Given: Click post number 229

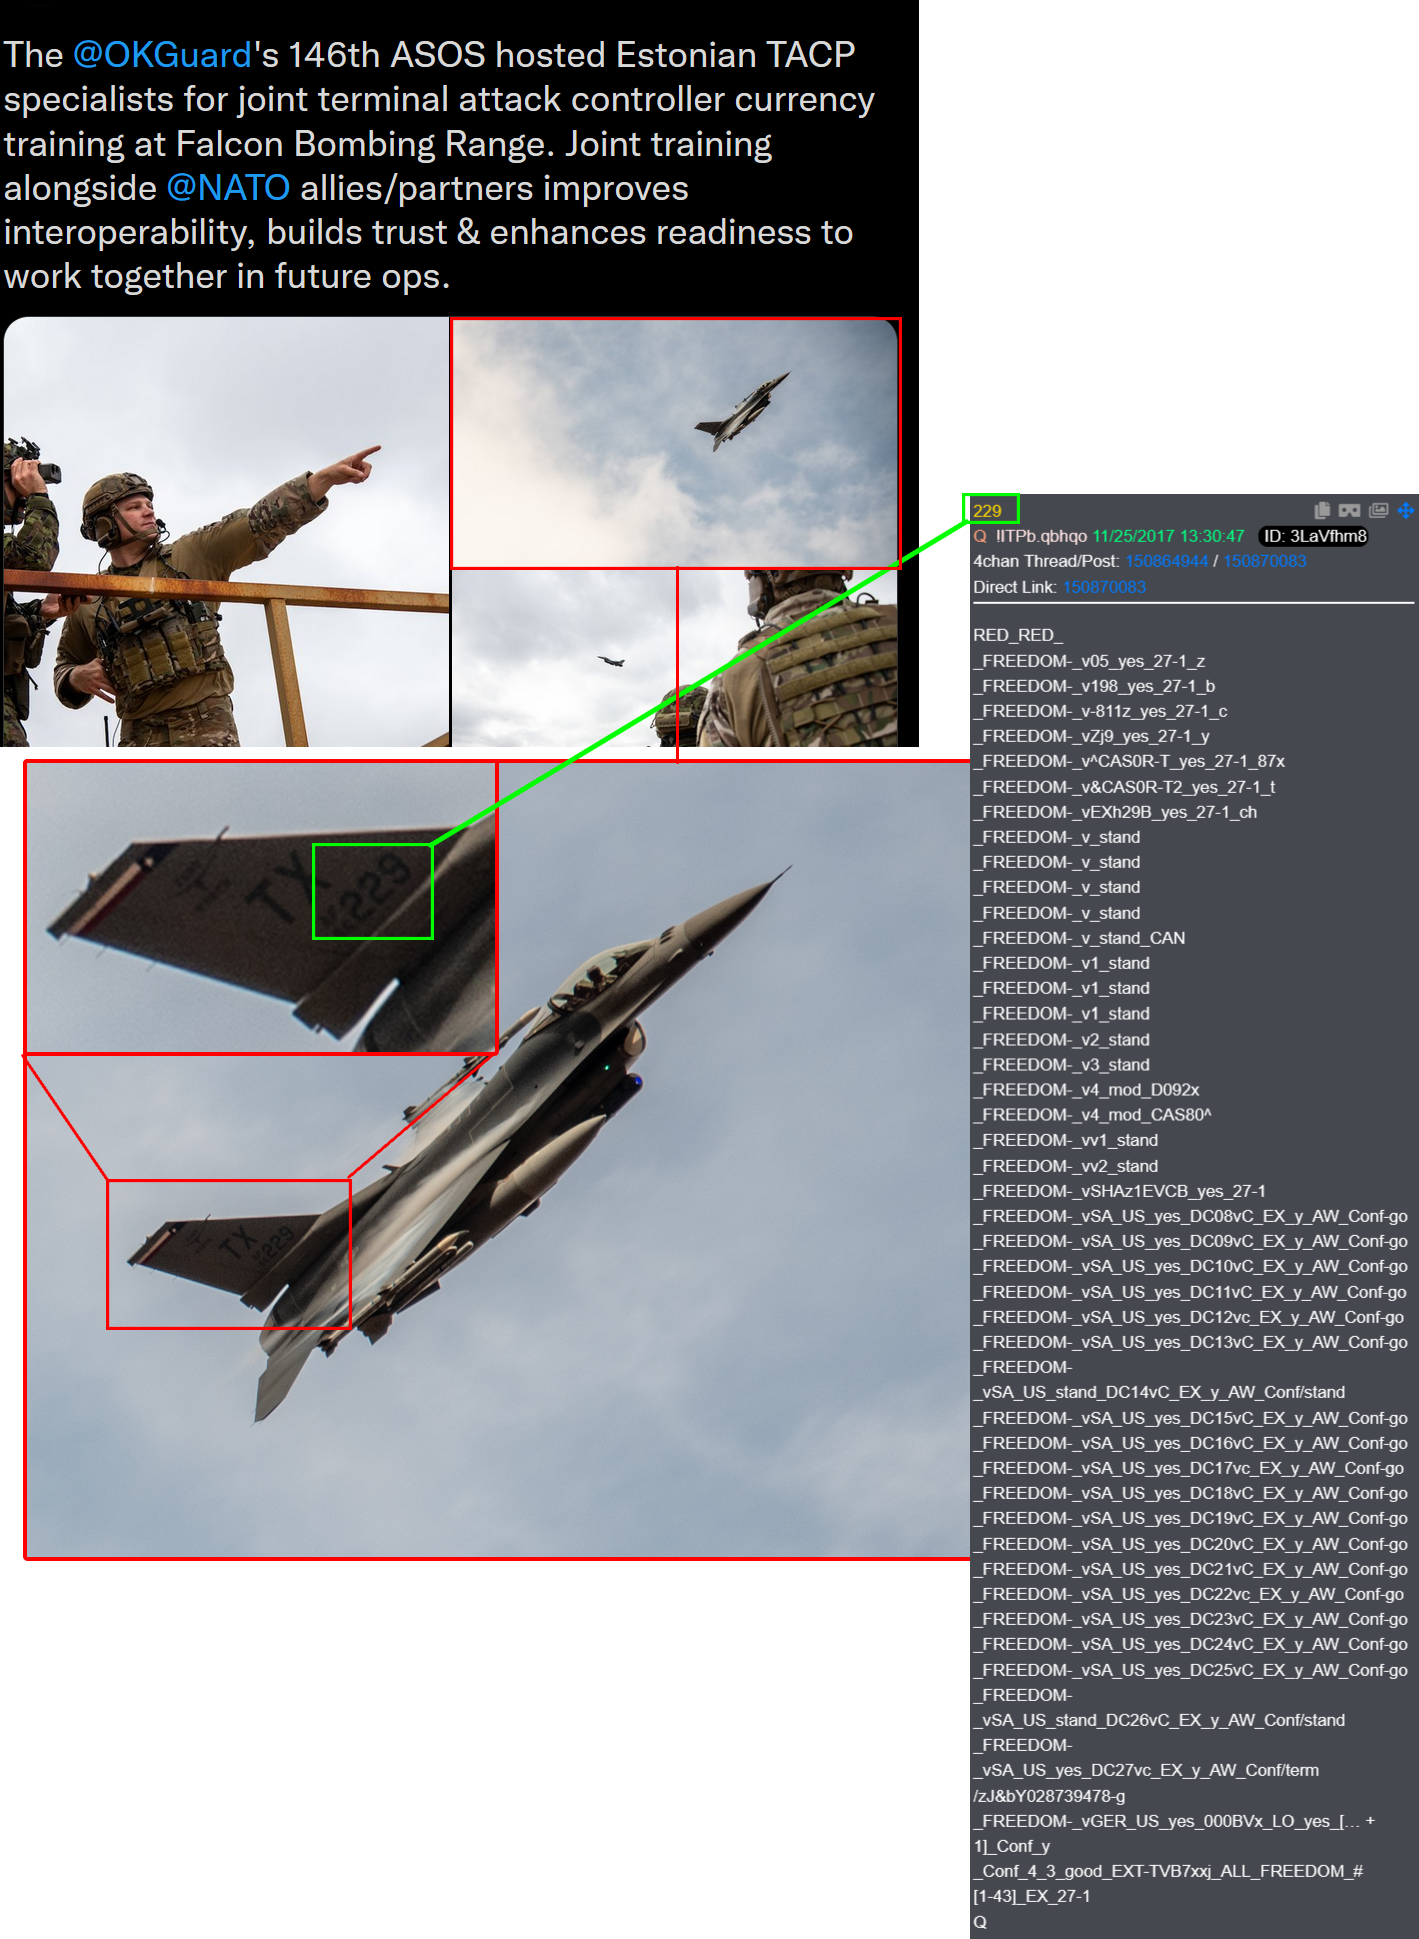Looking at the screenshot, I should [987, 511].
